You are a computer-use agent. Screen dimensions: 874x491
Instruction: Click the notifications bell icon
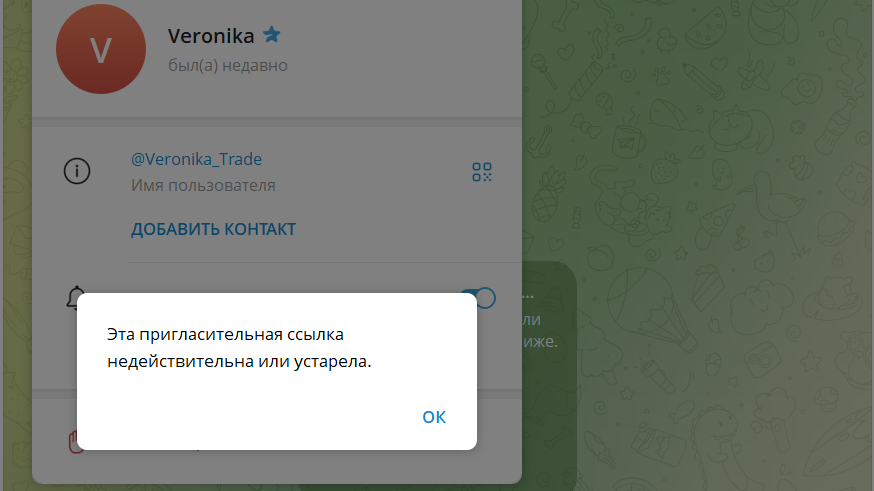pyautogui.click(x=75, y=298)
